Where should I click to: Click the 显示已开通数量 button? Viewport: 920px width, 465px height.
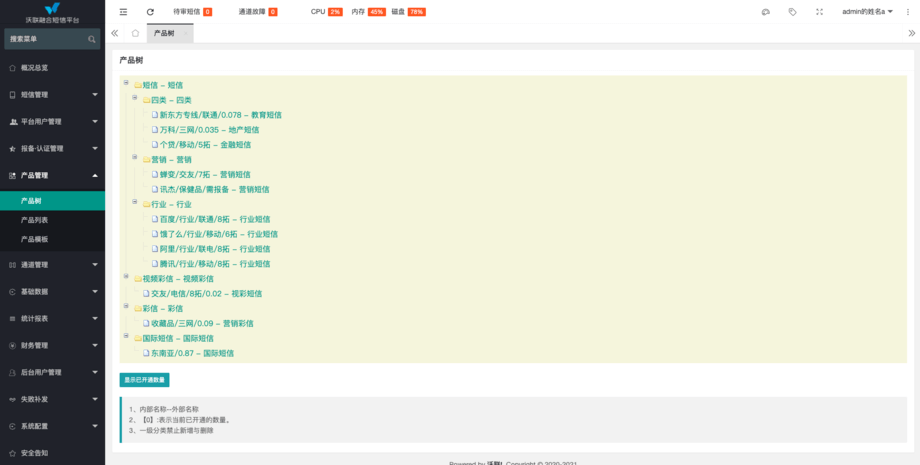click(x=144, y=380)
